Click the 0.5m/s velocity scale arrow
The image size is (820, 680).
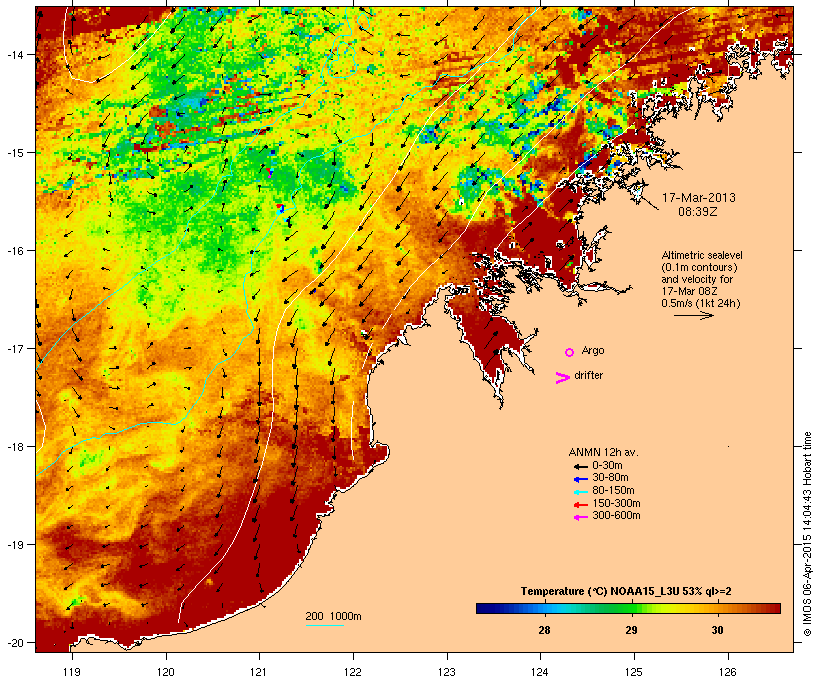click(693, 315)
